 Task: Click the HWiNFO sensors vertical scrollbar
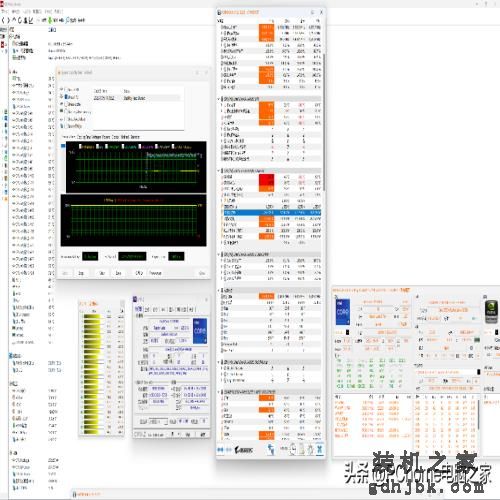tap(324, 122)
